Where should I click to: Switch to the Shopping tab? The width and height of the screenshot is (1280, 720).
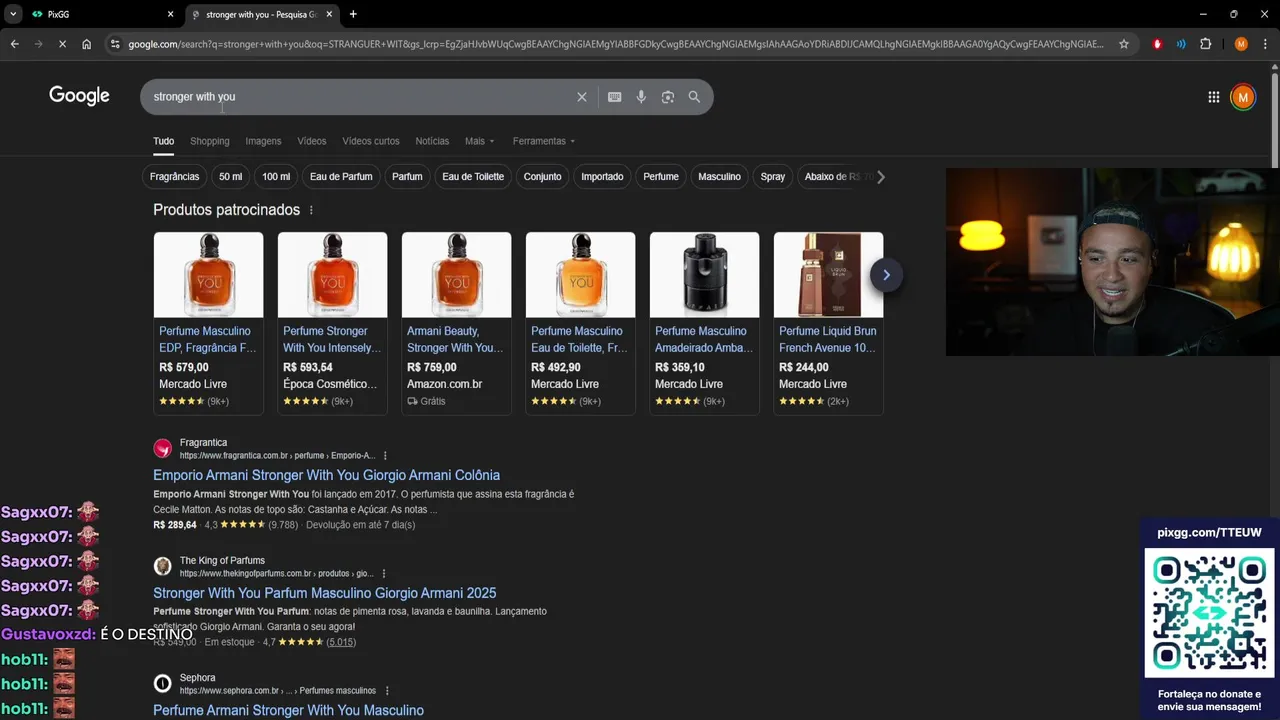pyautogui.click(x=209, y=141)
